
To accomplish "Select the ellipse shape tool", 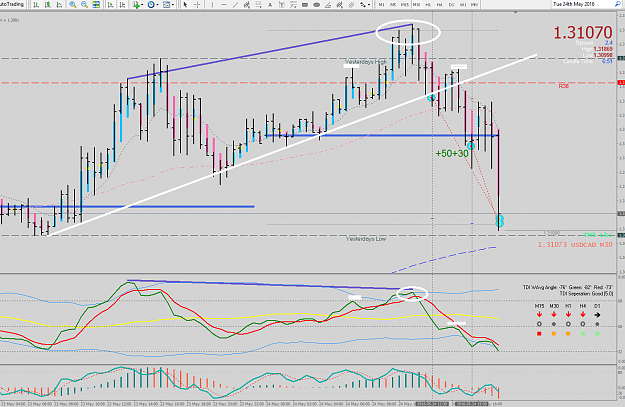I will (316, 5).
